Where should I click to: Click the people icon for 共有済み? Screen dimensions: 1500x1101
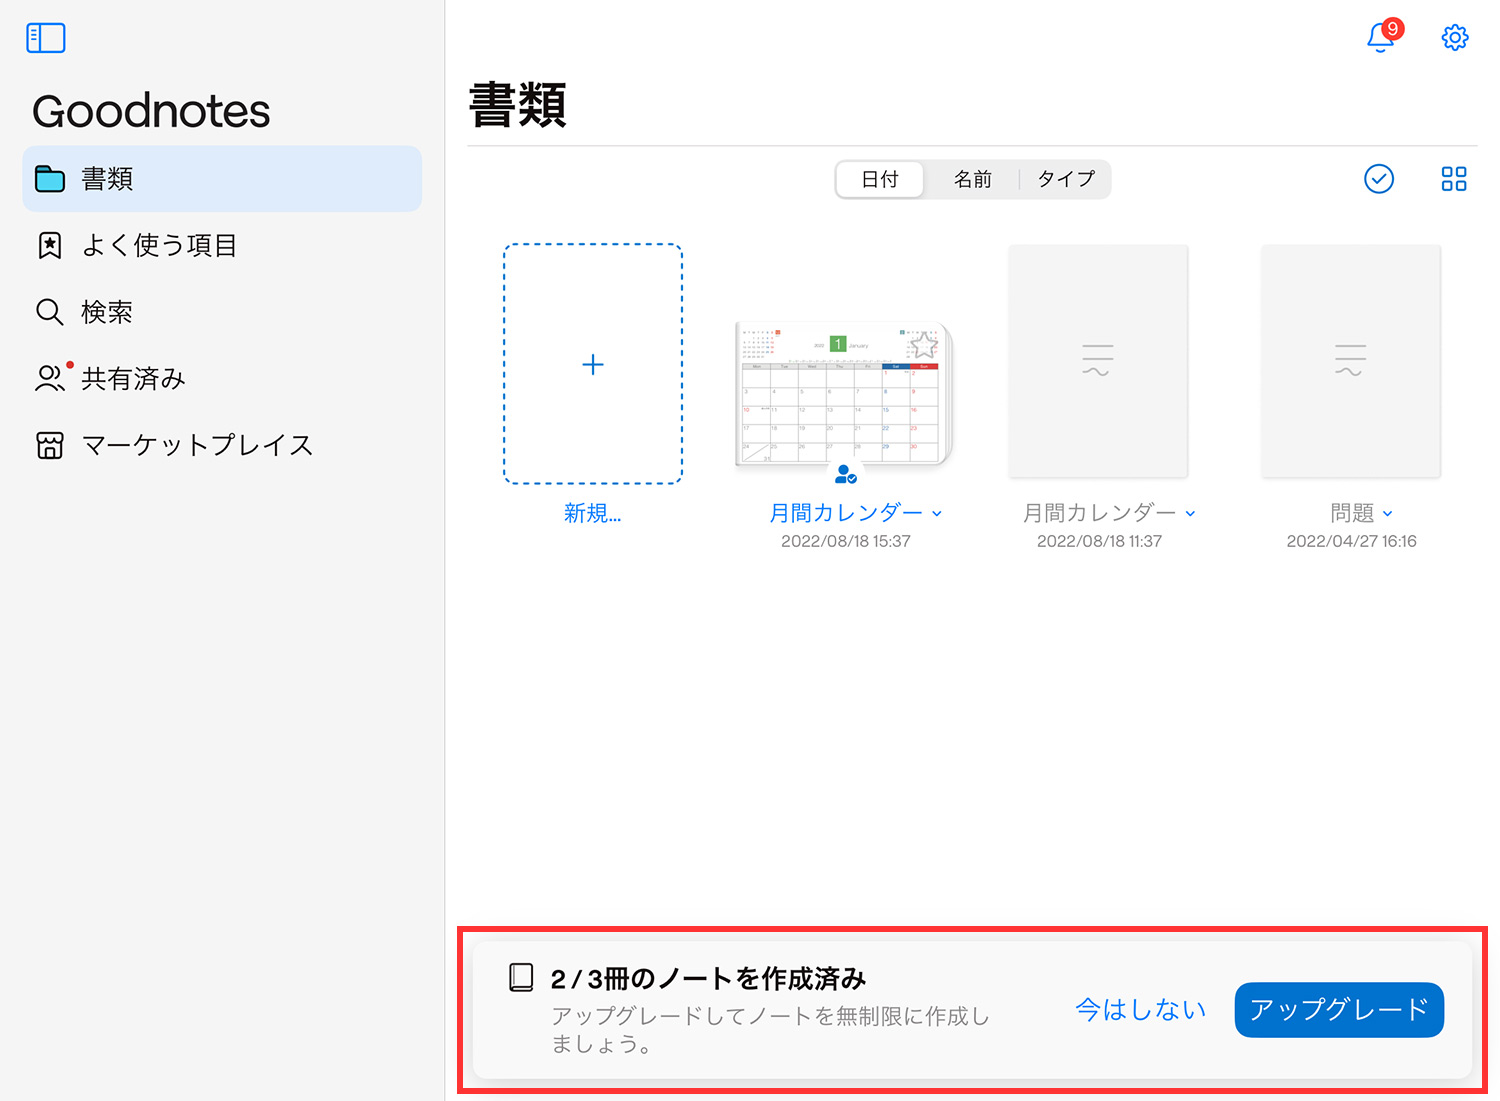[x=51, y=378]
